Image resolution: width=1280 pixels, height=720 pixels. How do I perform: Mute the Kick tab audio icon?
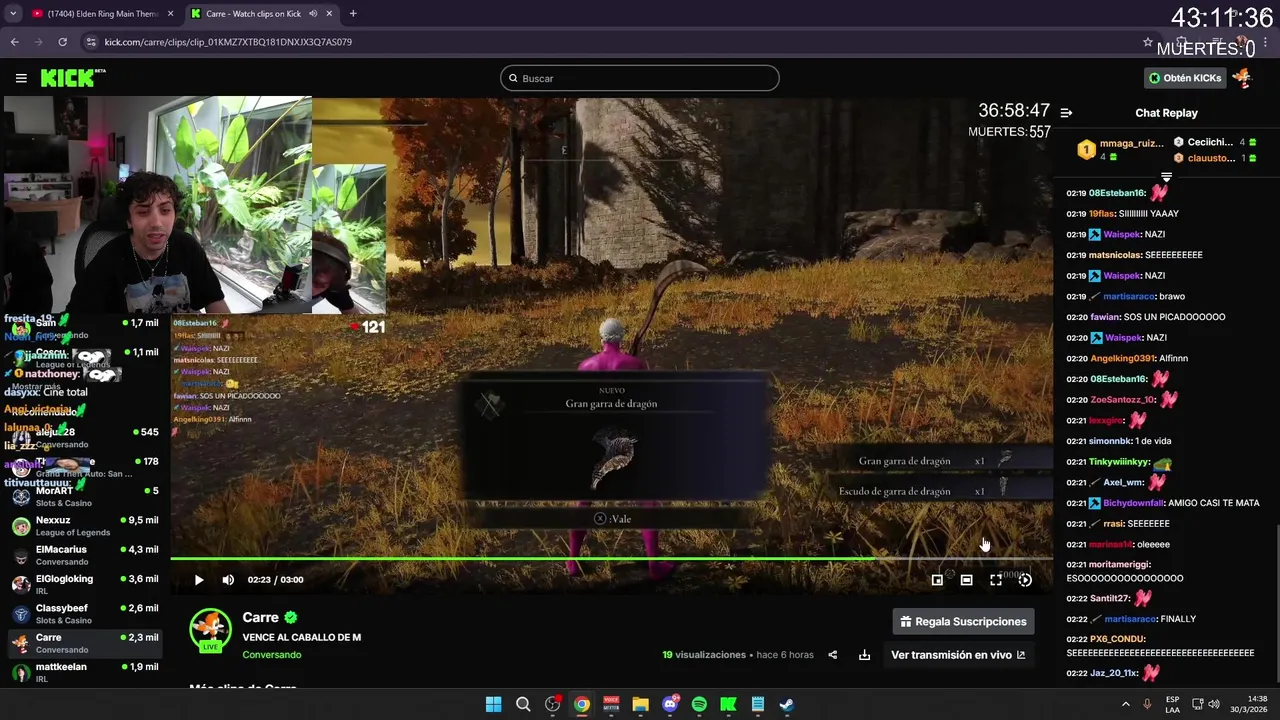(313, 14)
